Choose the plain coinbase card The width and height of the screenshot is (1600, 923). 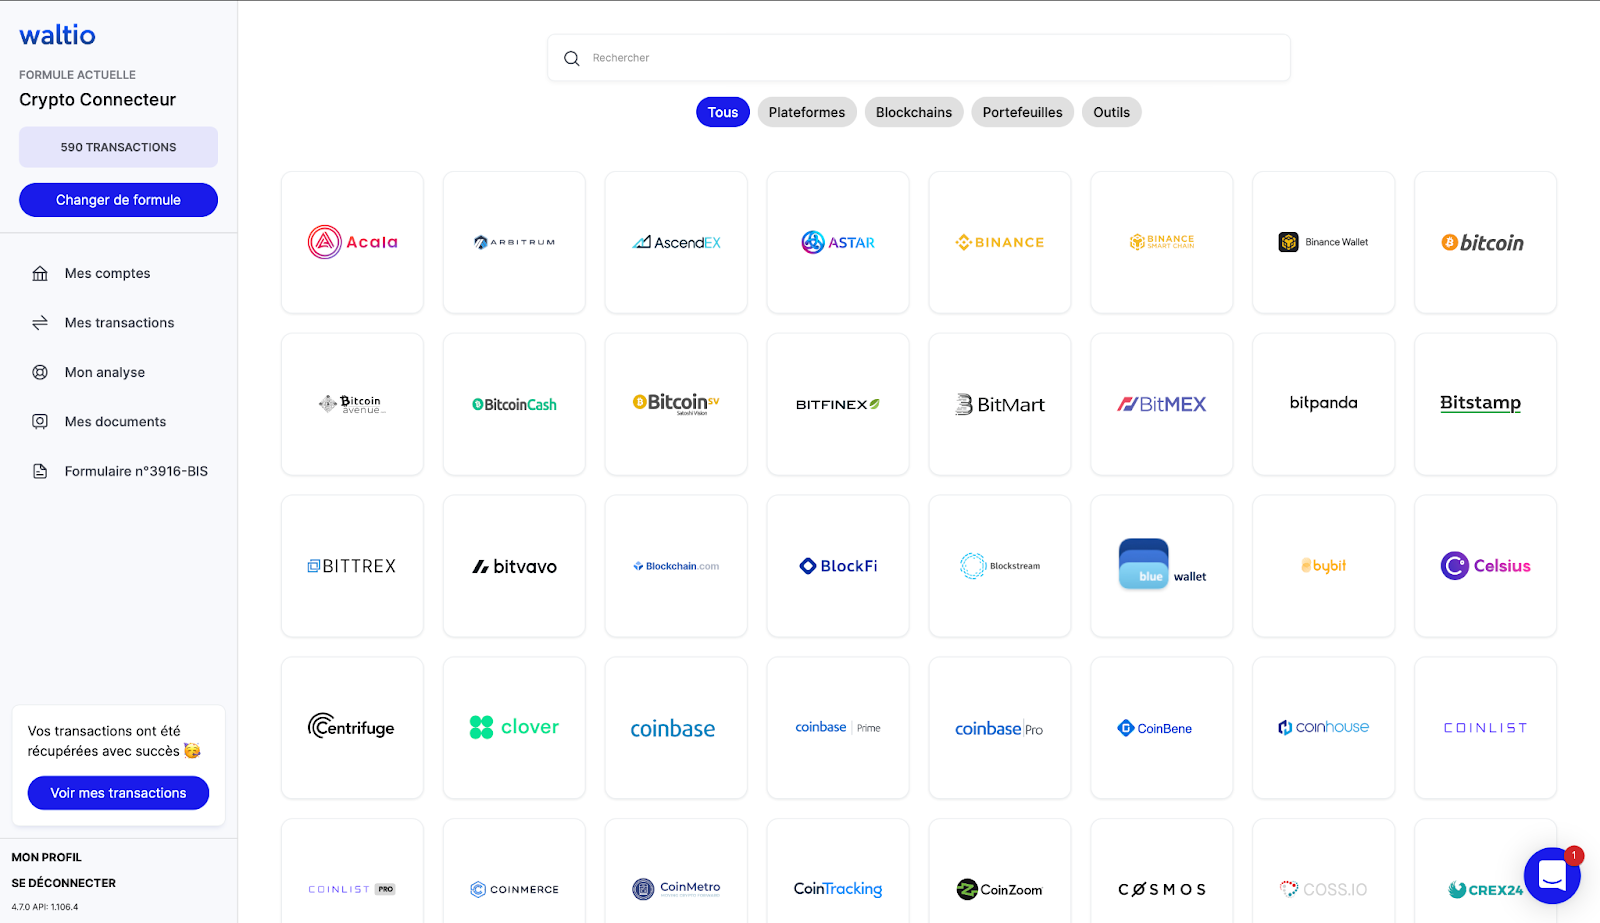tap(676, 728)
